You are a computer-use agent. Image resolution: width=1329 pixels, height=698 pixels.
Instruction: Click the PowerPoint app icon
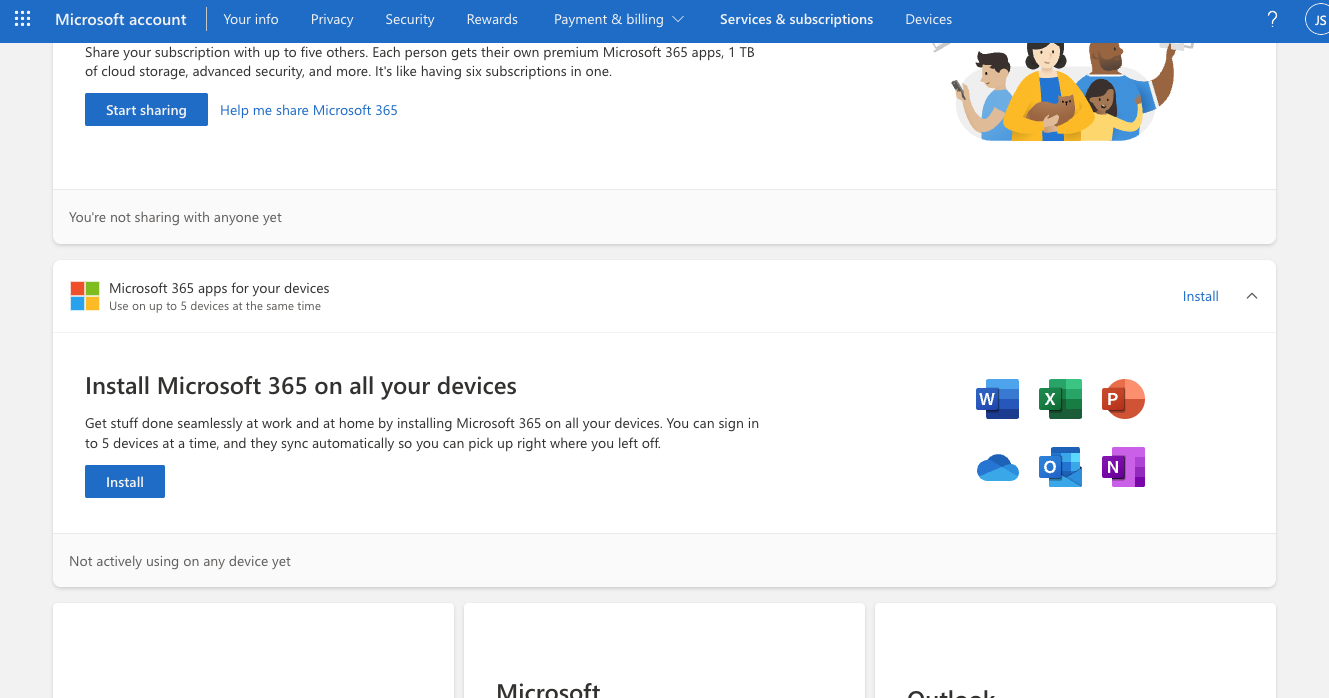pyautogui.click(x=1123, y=399)
